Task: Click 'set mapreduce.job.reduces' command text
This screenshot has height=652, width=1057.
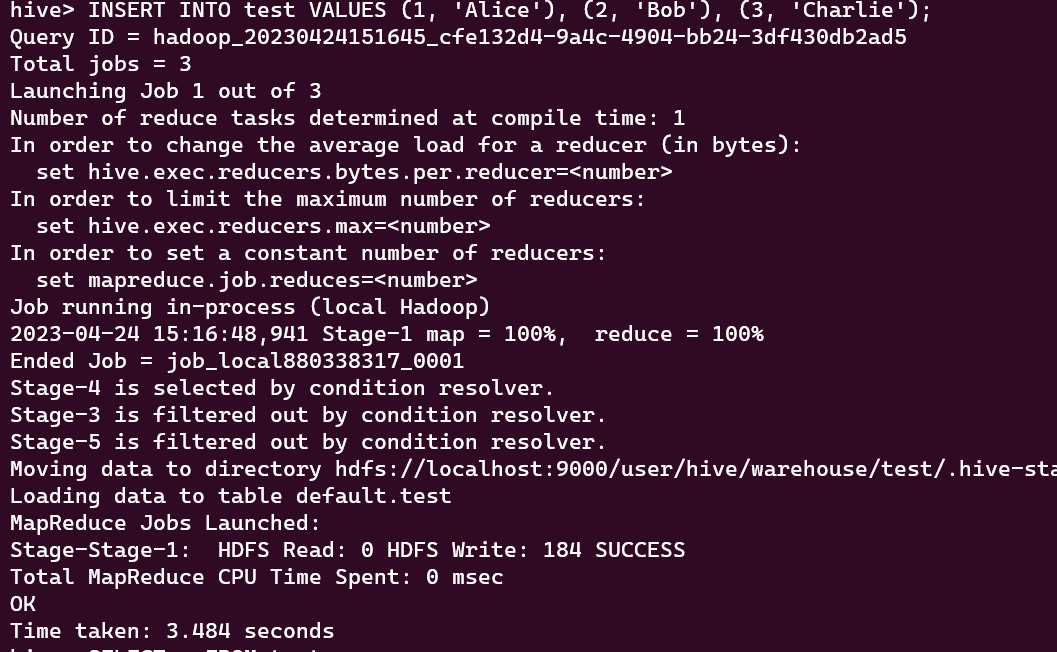Action: [x=256, y=281]
